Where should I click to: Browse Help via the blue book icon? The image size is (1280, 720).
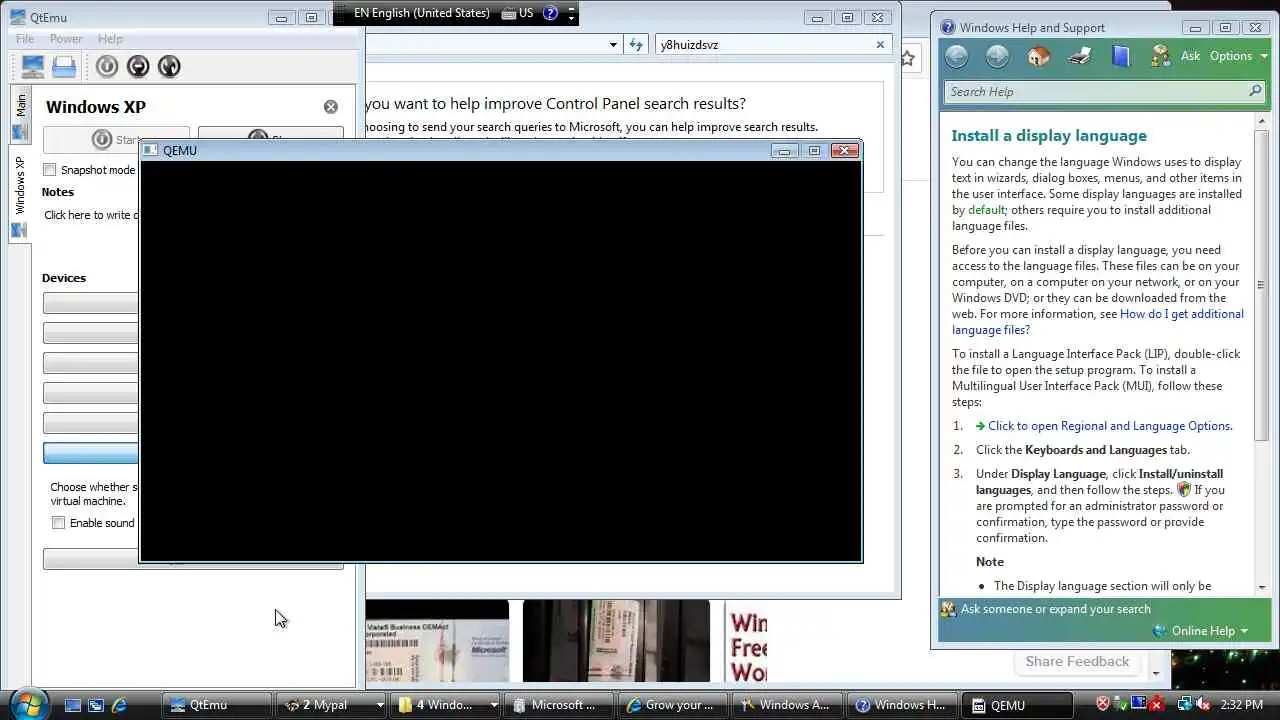point(1121,56)
